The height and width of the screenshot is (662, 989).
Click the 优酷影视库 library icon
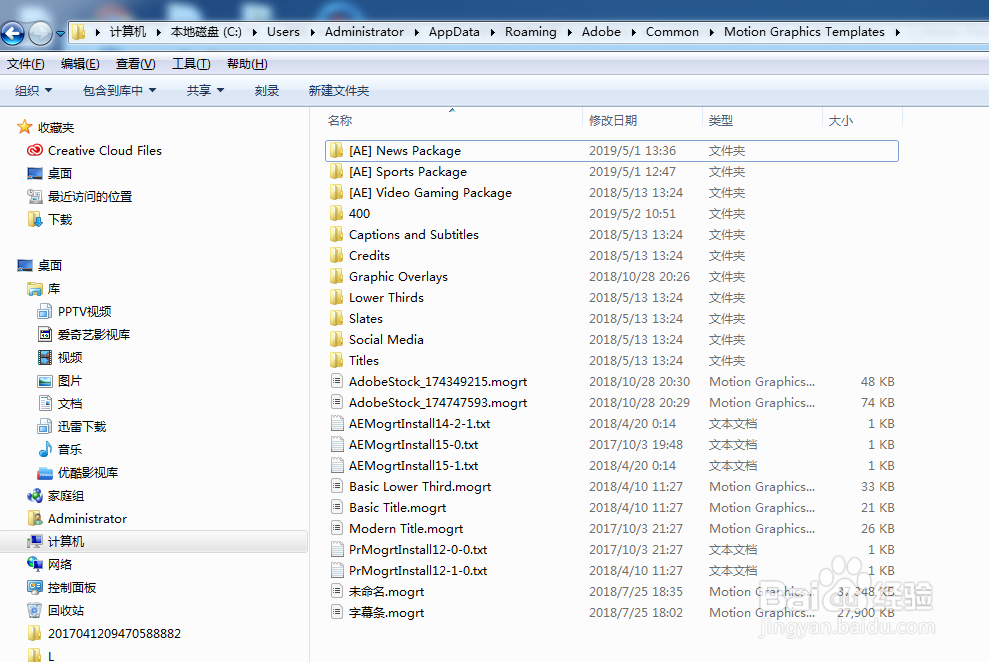coord(45,473)
